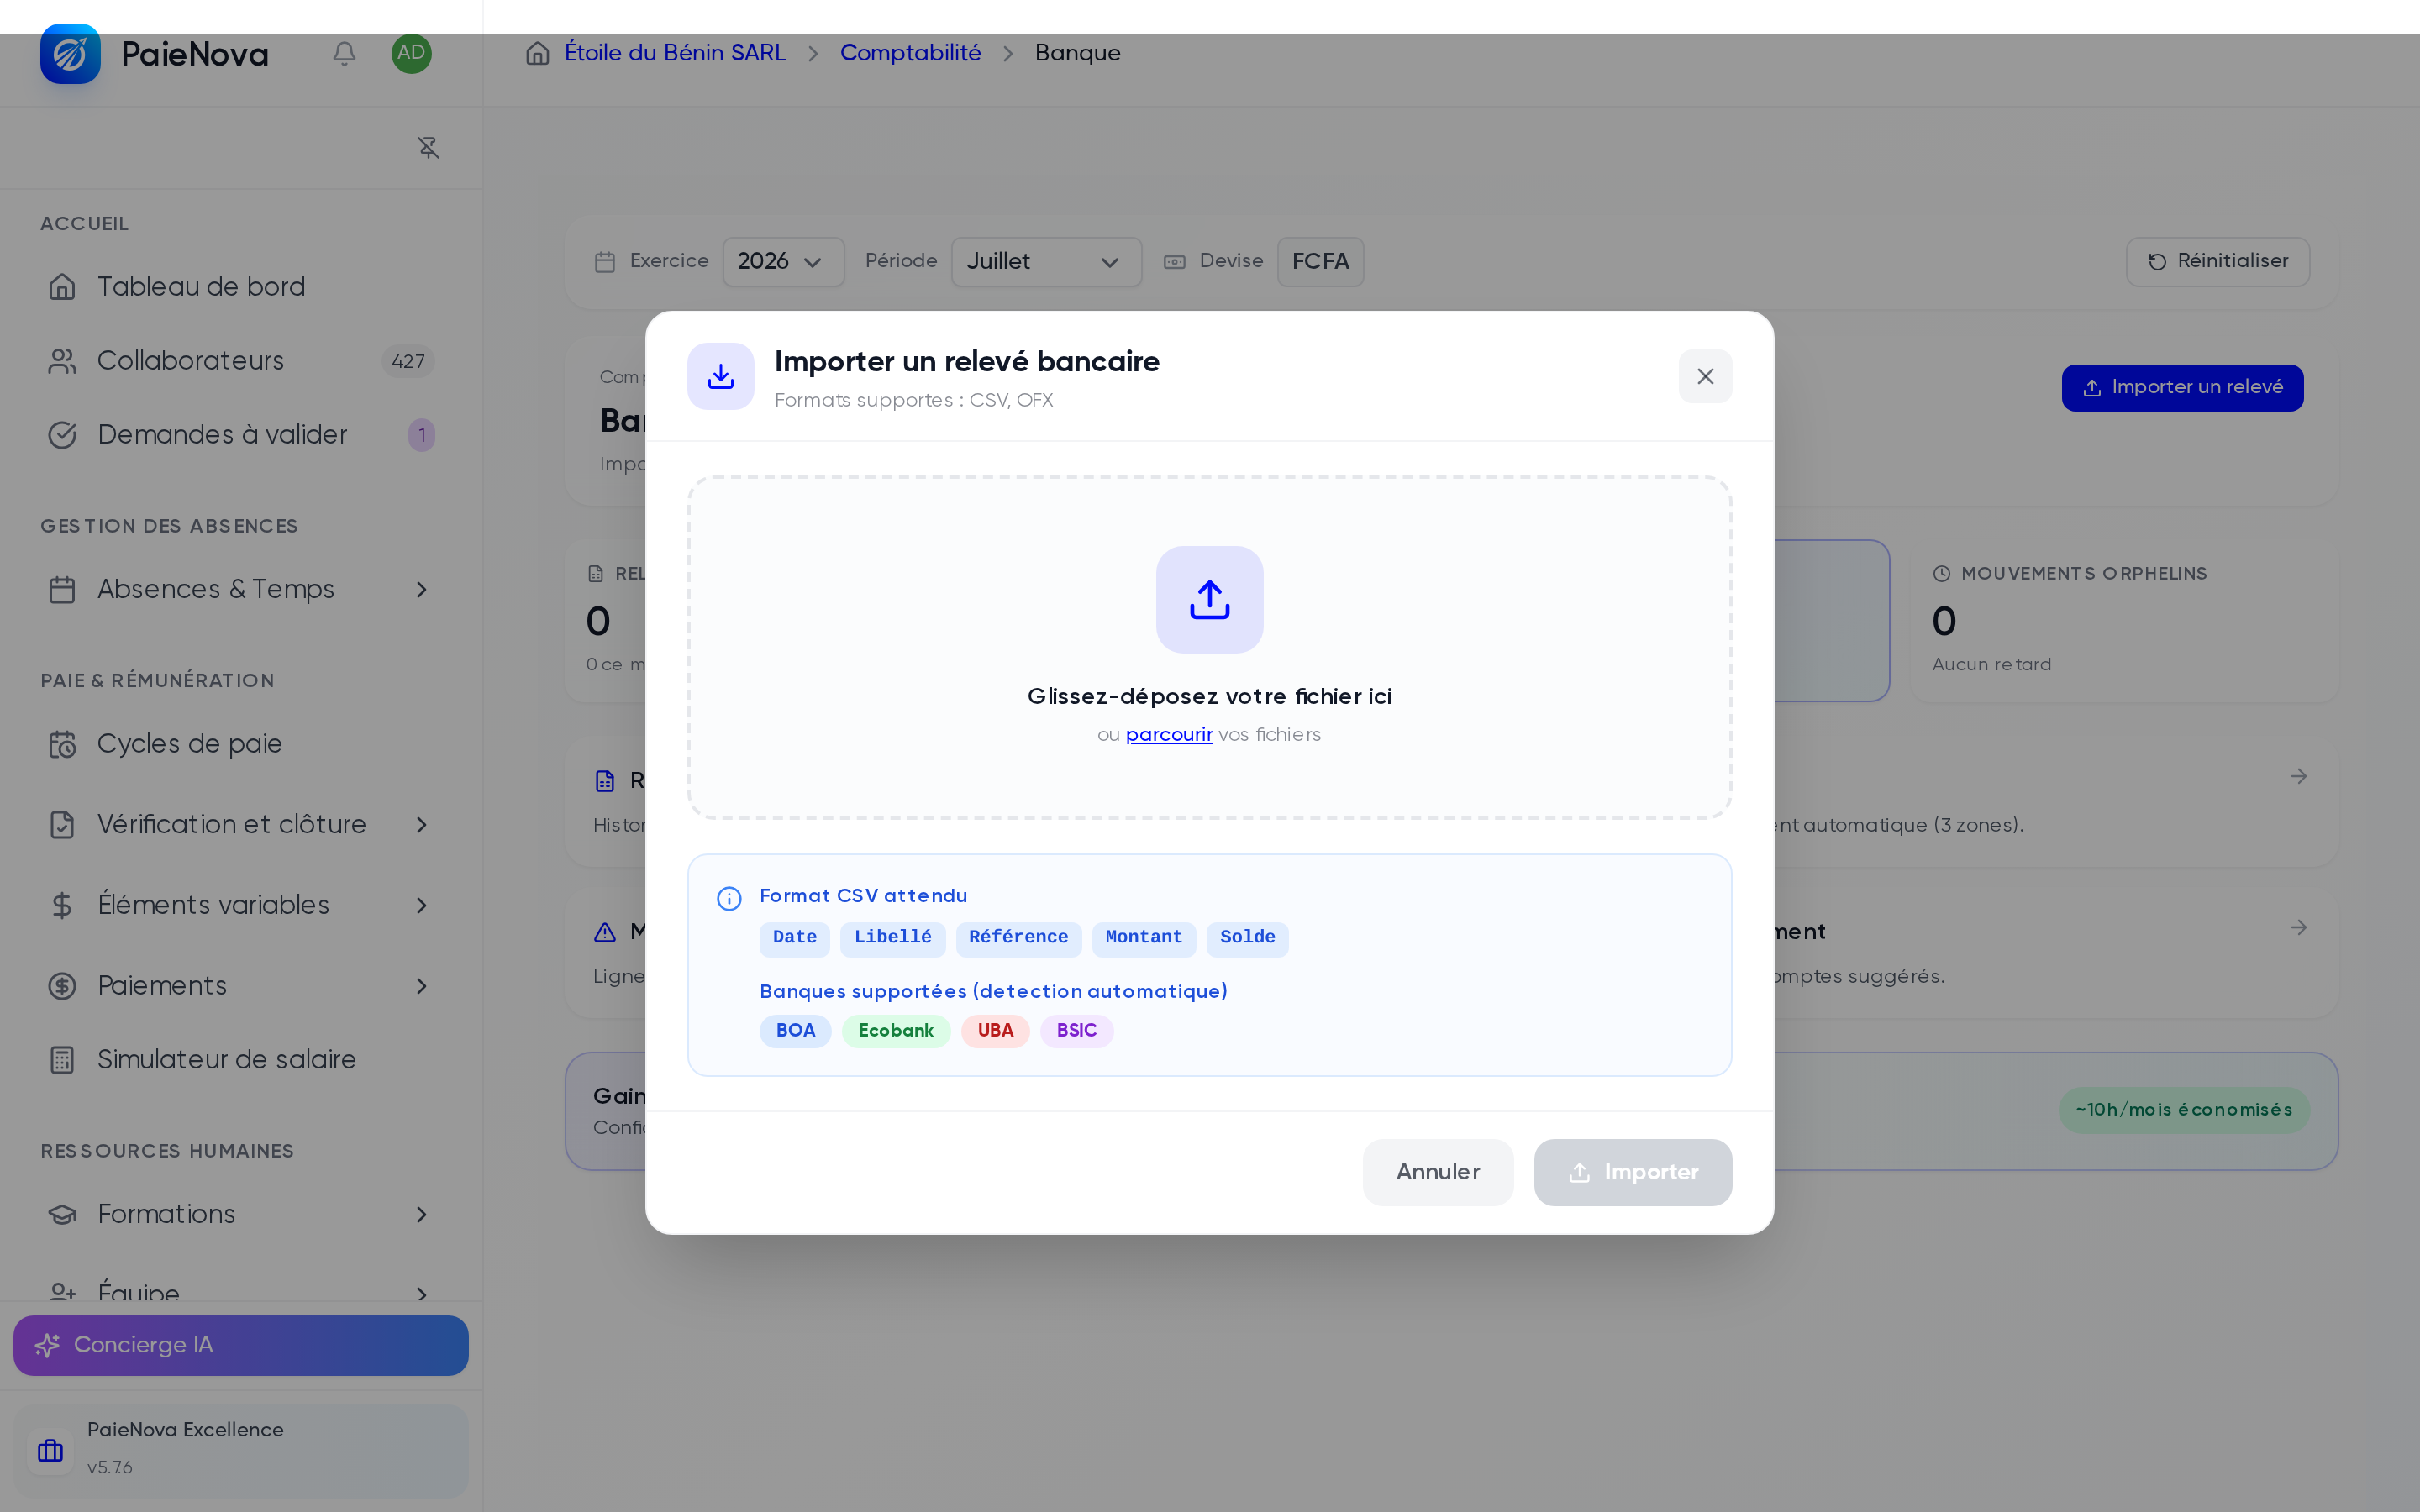This screenshot has height=1512, width=2420.
Task: Click the Formations graduation cap icon
Action: (62, 1214)
